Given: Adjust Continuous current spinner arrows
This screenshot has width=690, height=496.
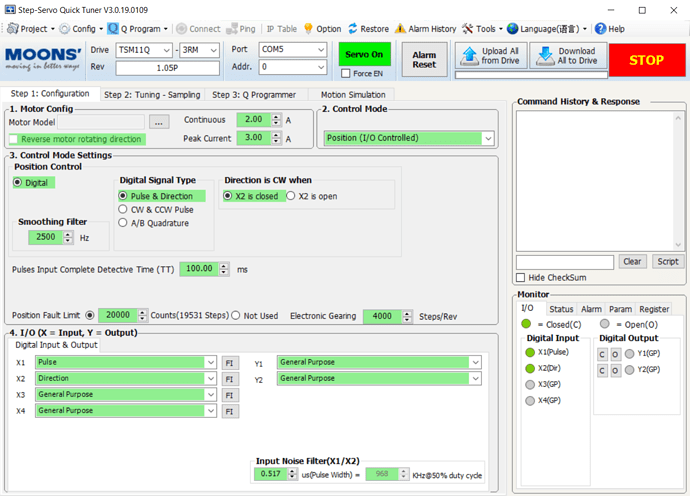Looking at the screenshot, I should coord(276,119).
